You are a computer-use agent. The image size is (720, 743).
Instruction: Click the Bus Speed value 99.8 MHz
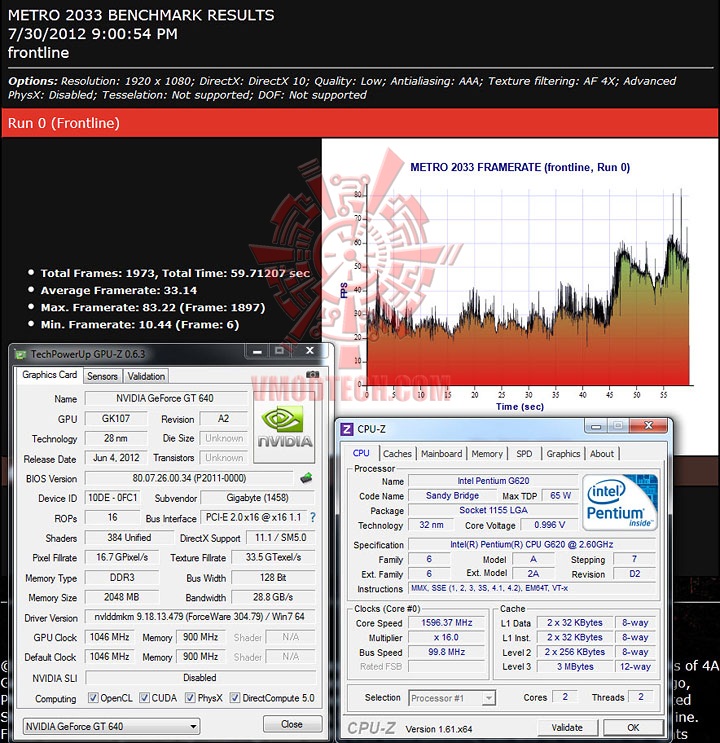click(447, 652)
